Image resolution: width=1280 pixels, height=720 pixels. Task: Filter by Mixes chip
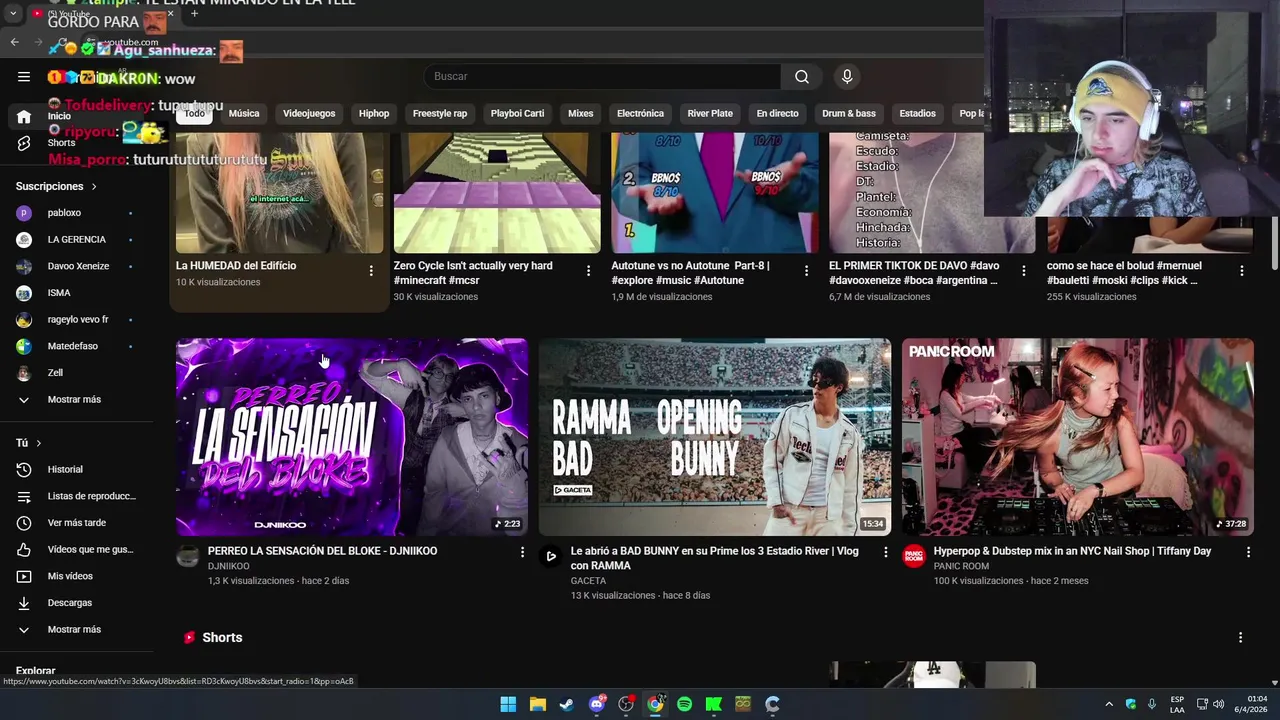(x=581, y=114)
